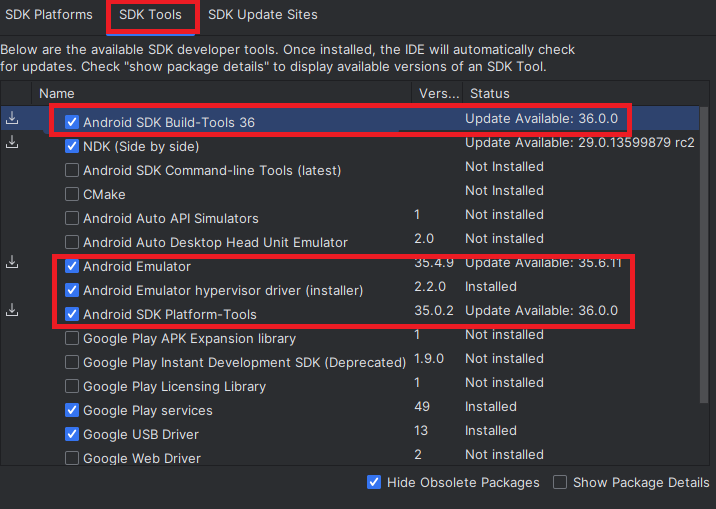716x509 pixels.
Task: Select the SDK Tools tab
Action: (150, 15)
